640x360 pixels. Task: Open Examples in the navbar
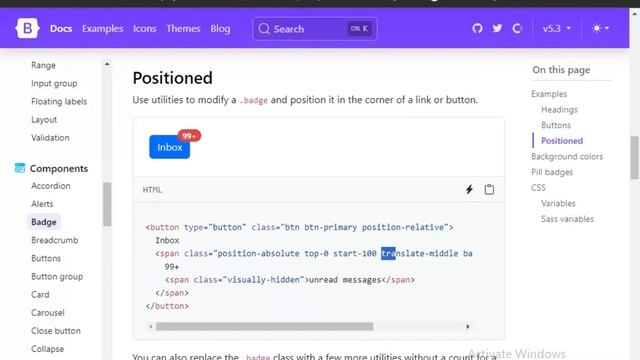pyautogui.click(x=102, y=29)
